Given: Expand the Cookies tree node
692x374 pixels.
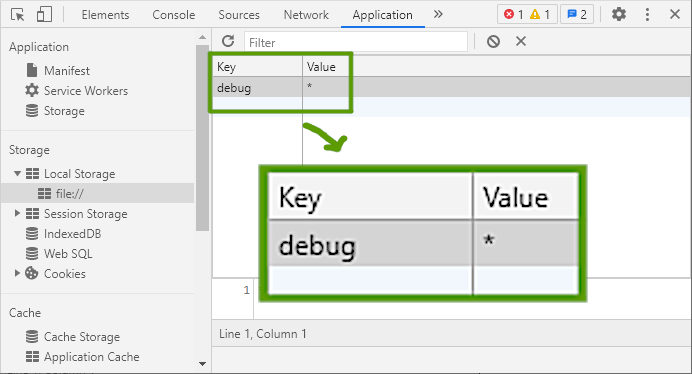Looking at the screenshot, I should (17, 273).
